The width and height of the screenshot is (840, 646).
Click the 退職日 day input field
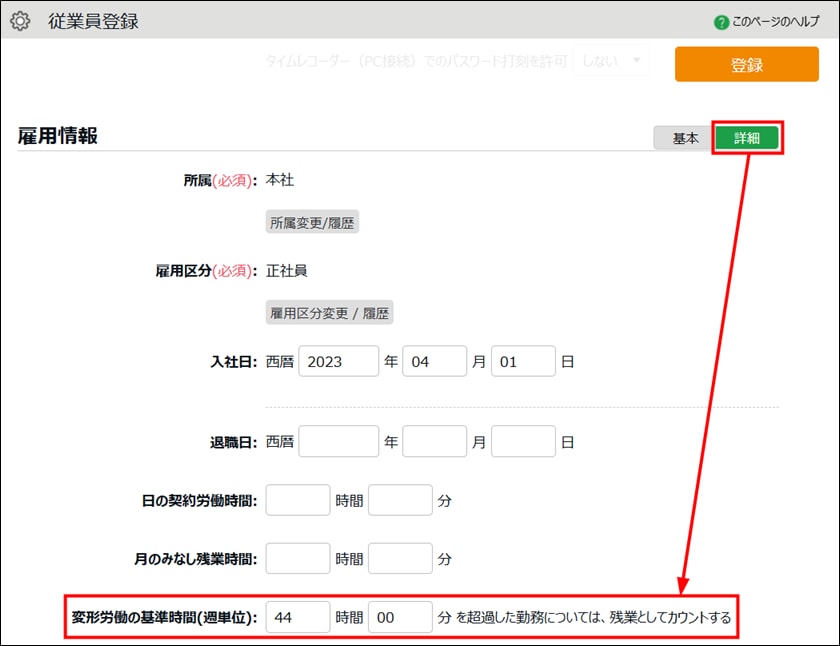[x=522, y=441]
